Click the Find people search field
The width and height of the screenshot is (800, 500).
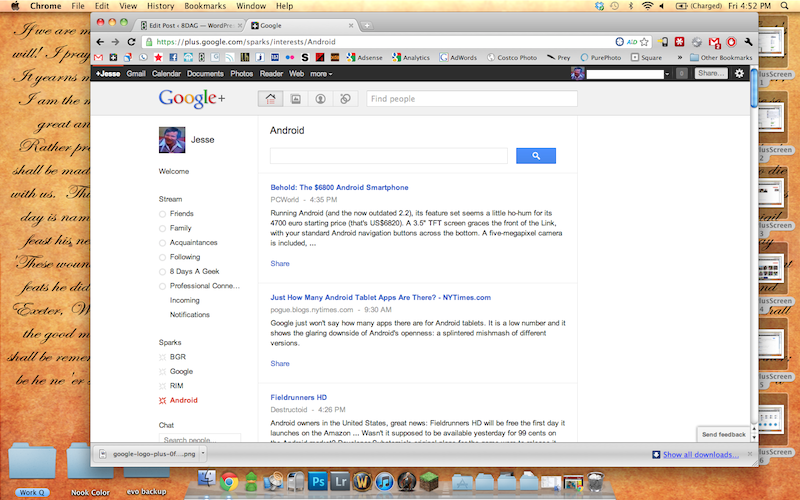pos(472,99)
